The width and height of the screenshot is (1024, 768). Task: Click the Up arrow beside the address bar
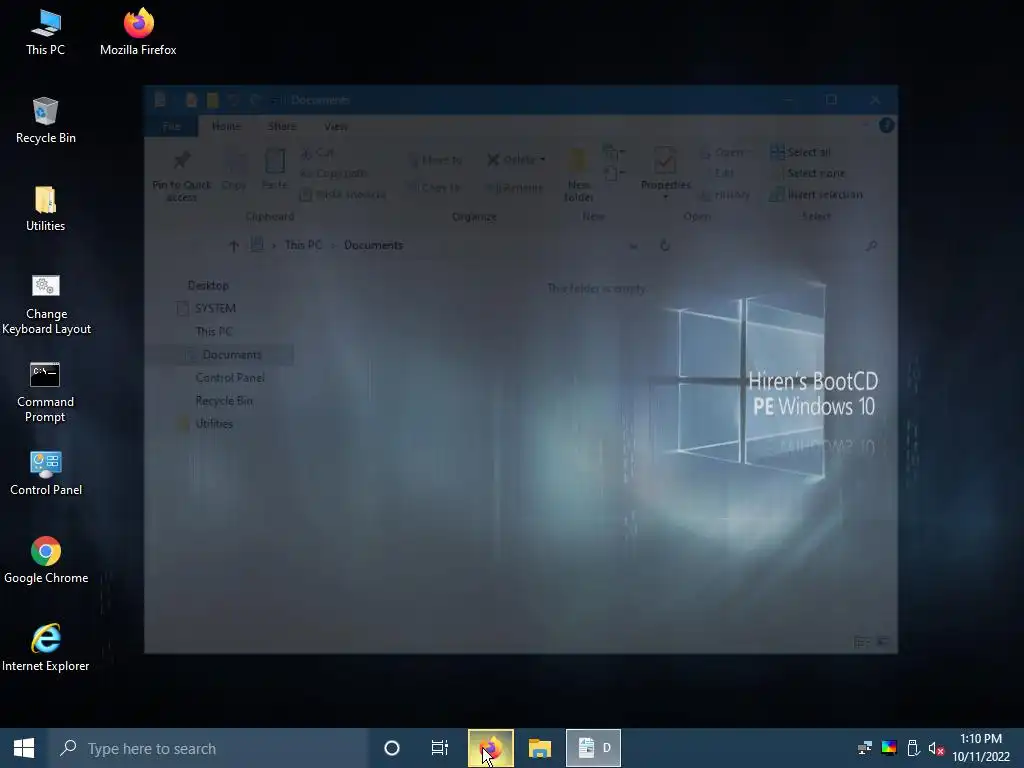tap(233, 246)
